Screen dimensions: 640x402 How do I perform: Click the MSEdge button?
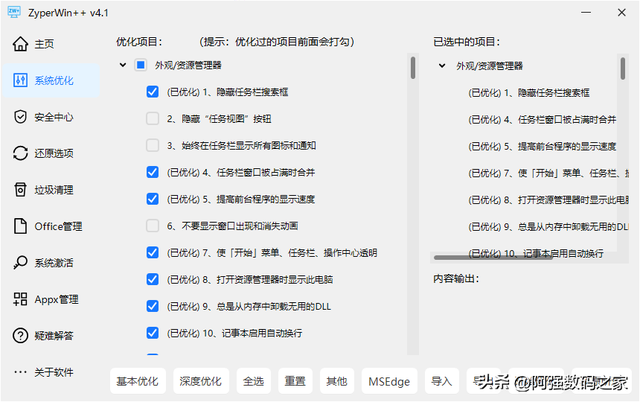click(389, 381)
